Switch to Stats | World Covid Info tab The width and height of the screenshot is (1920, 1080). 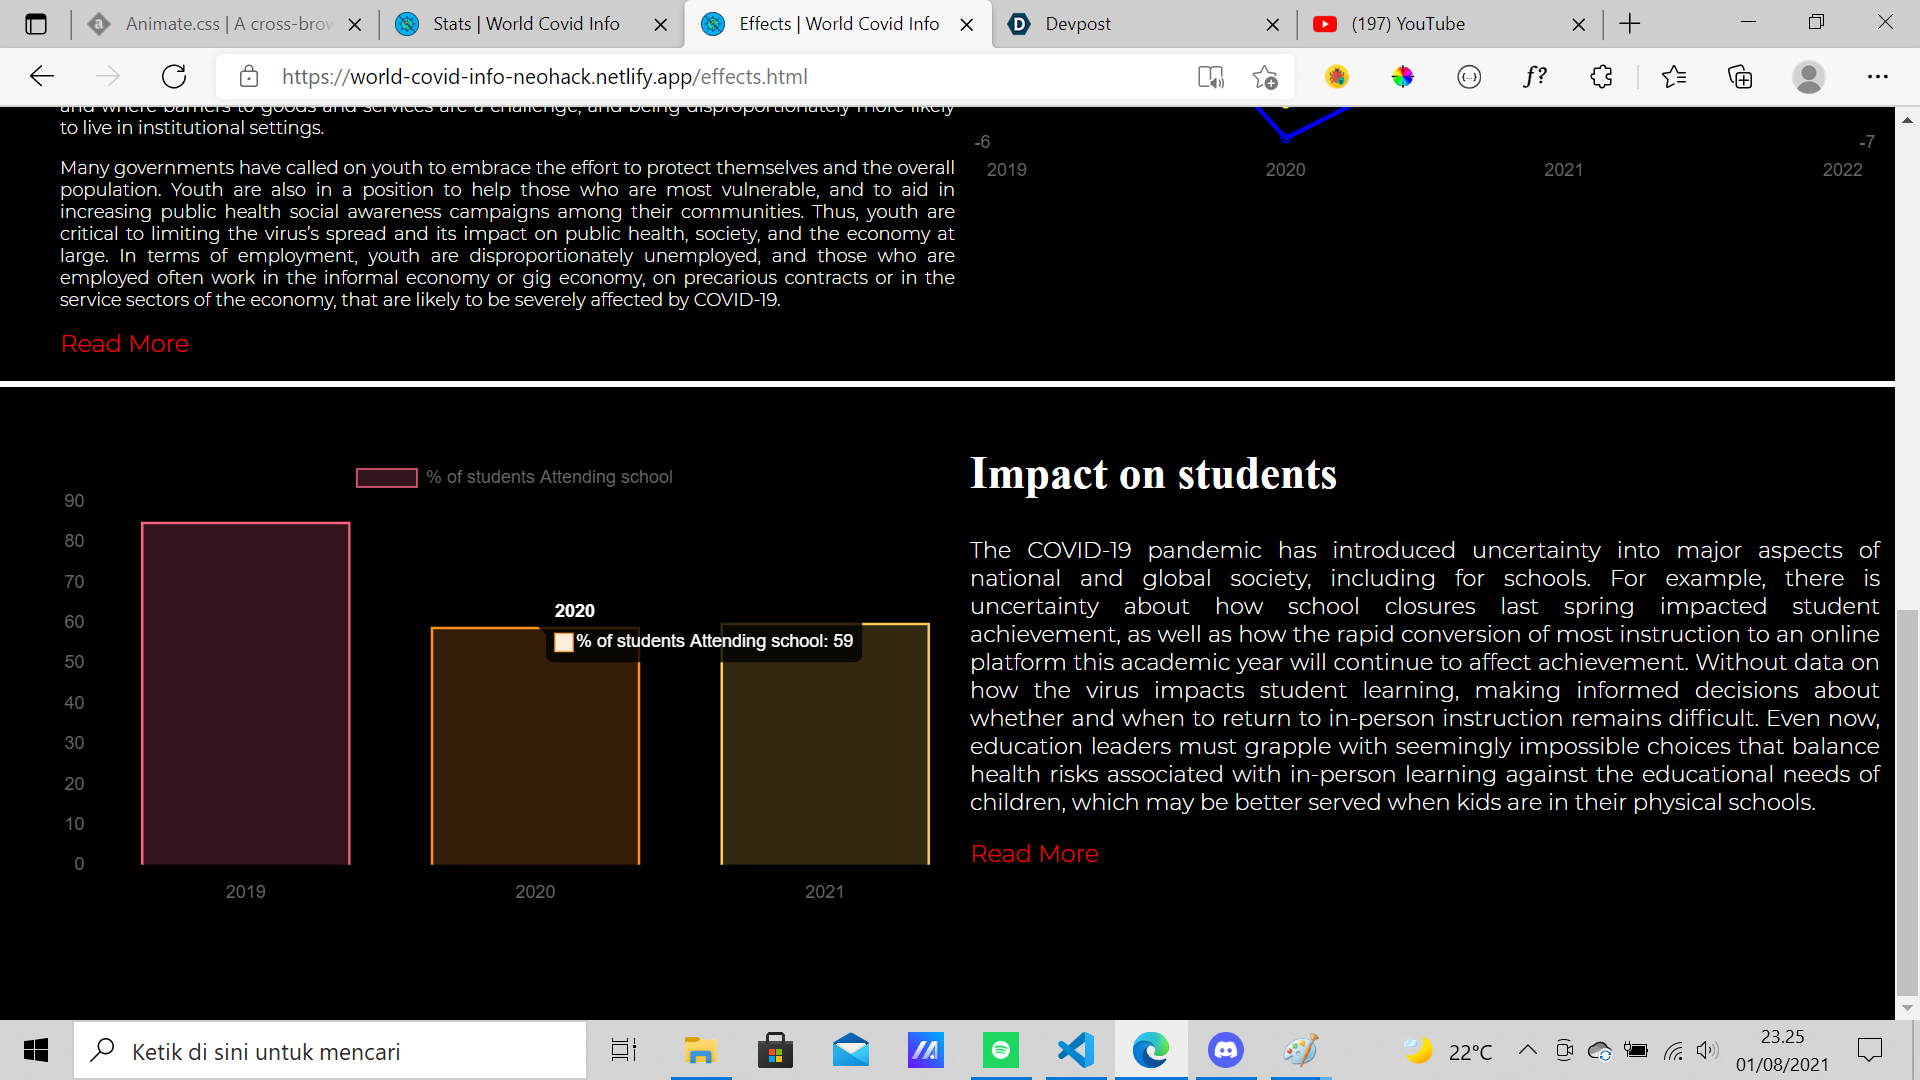pyautogui.click(x=526, y=24)
